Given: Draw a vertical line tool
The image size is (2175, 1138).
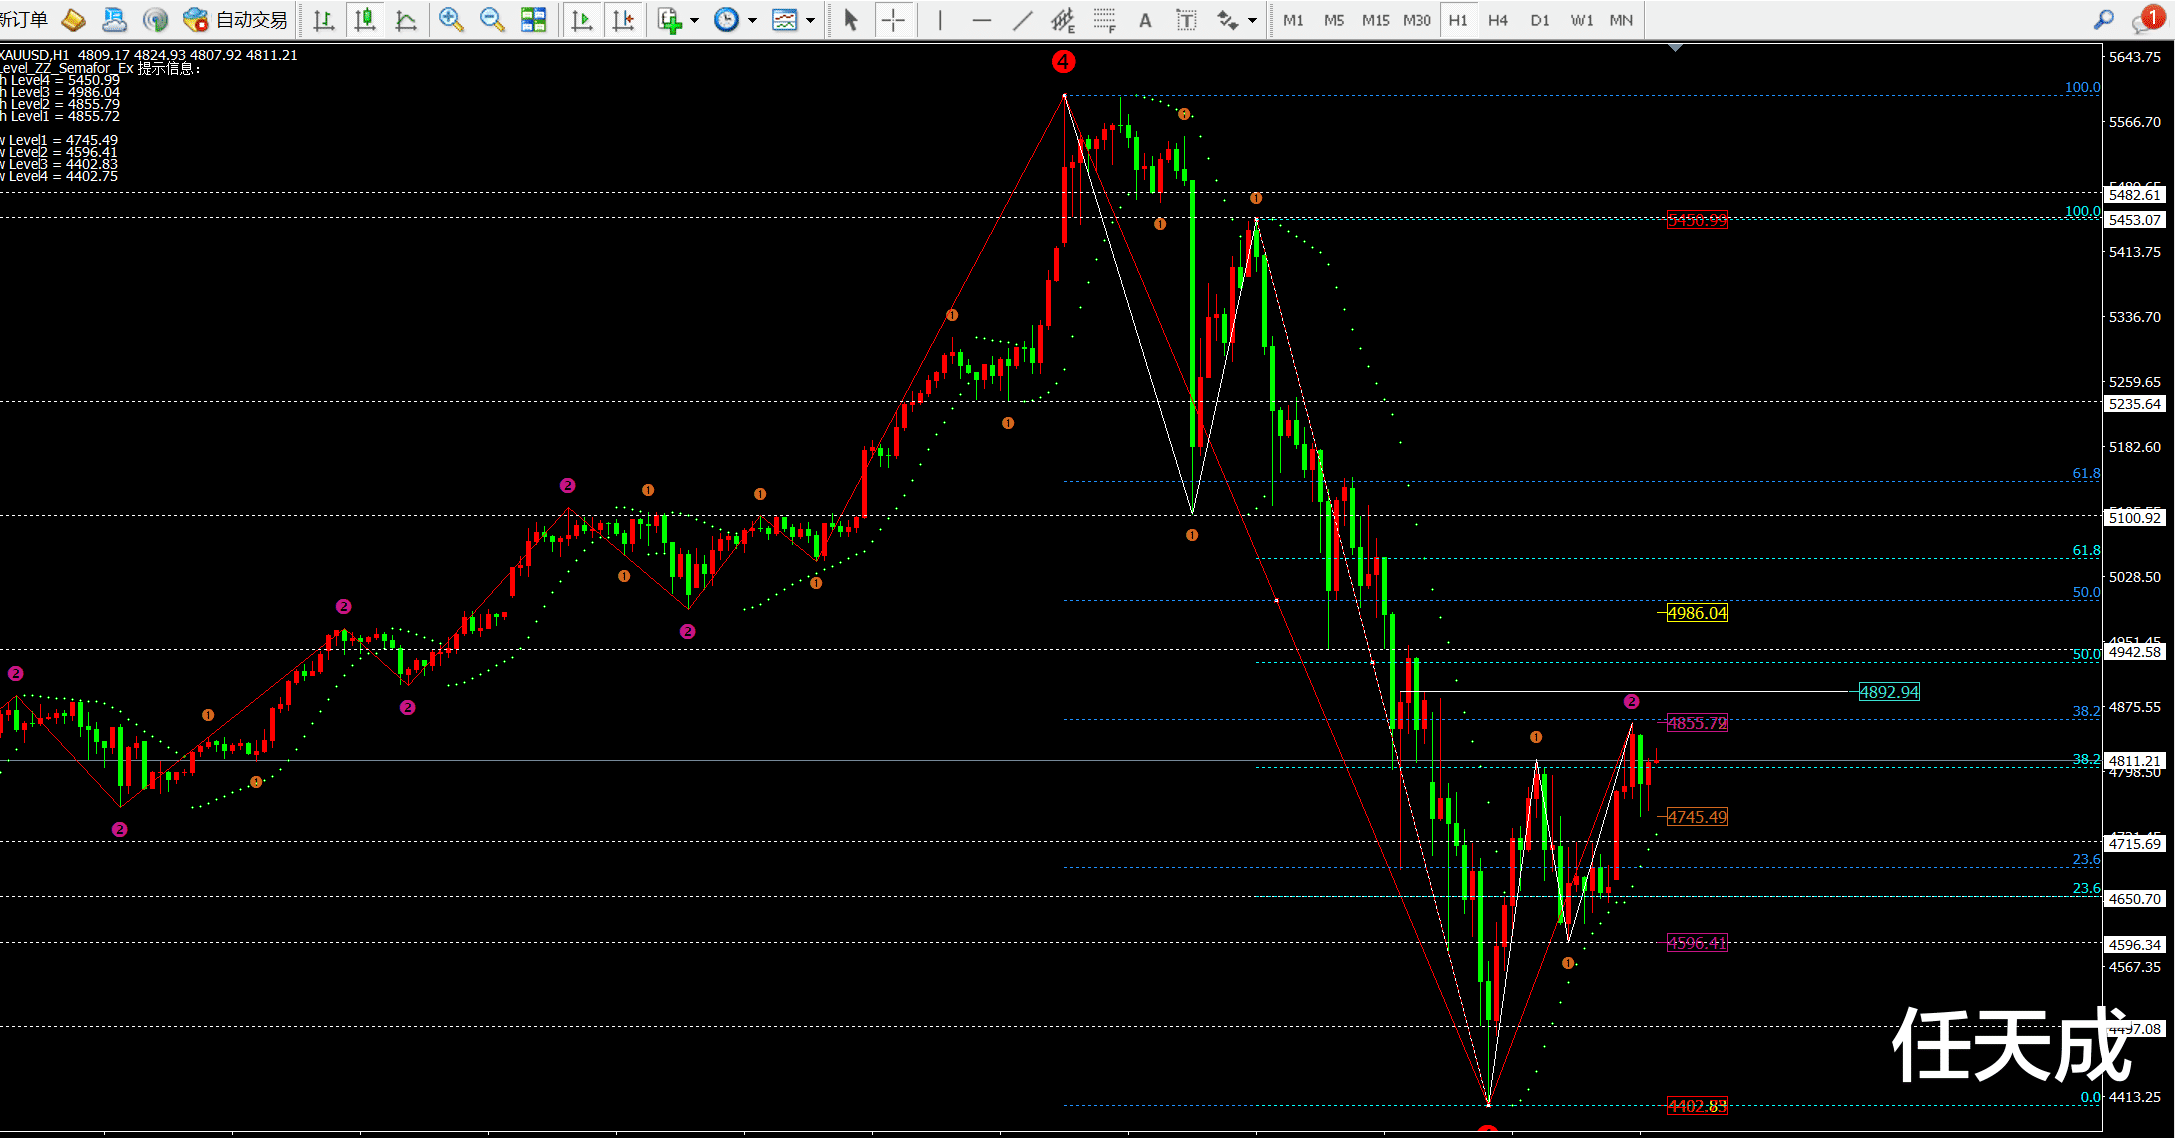Looking at the screenshot, I should tap(940, 20).
